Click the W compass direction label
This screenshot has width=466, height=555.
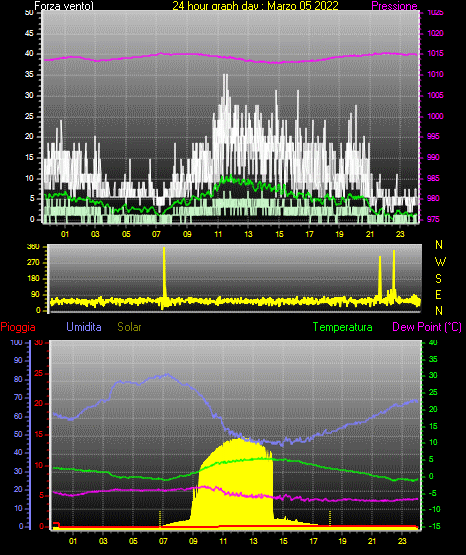pyautogui.click(x=440, y=262)
